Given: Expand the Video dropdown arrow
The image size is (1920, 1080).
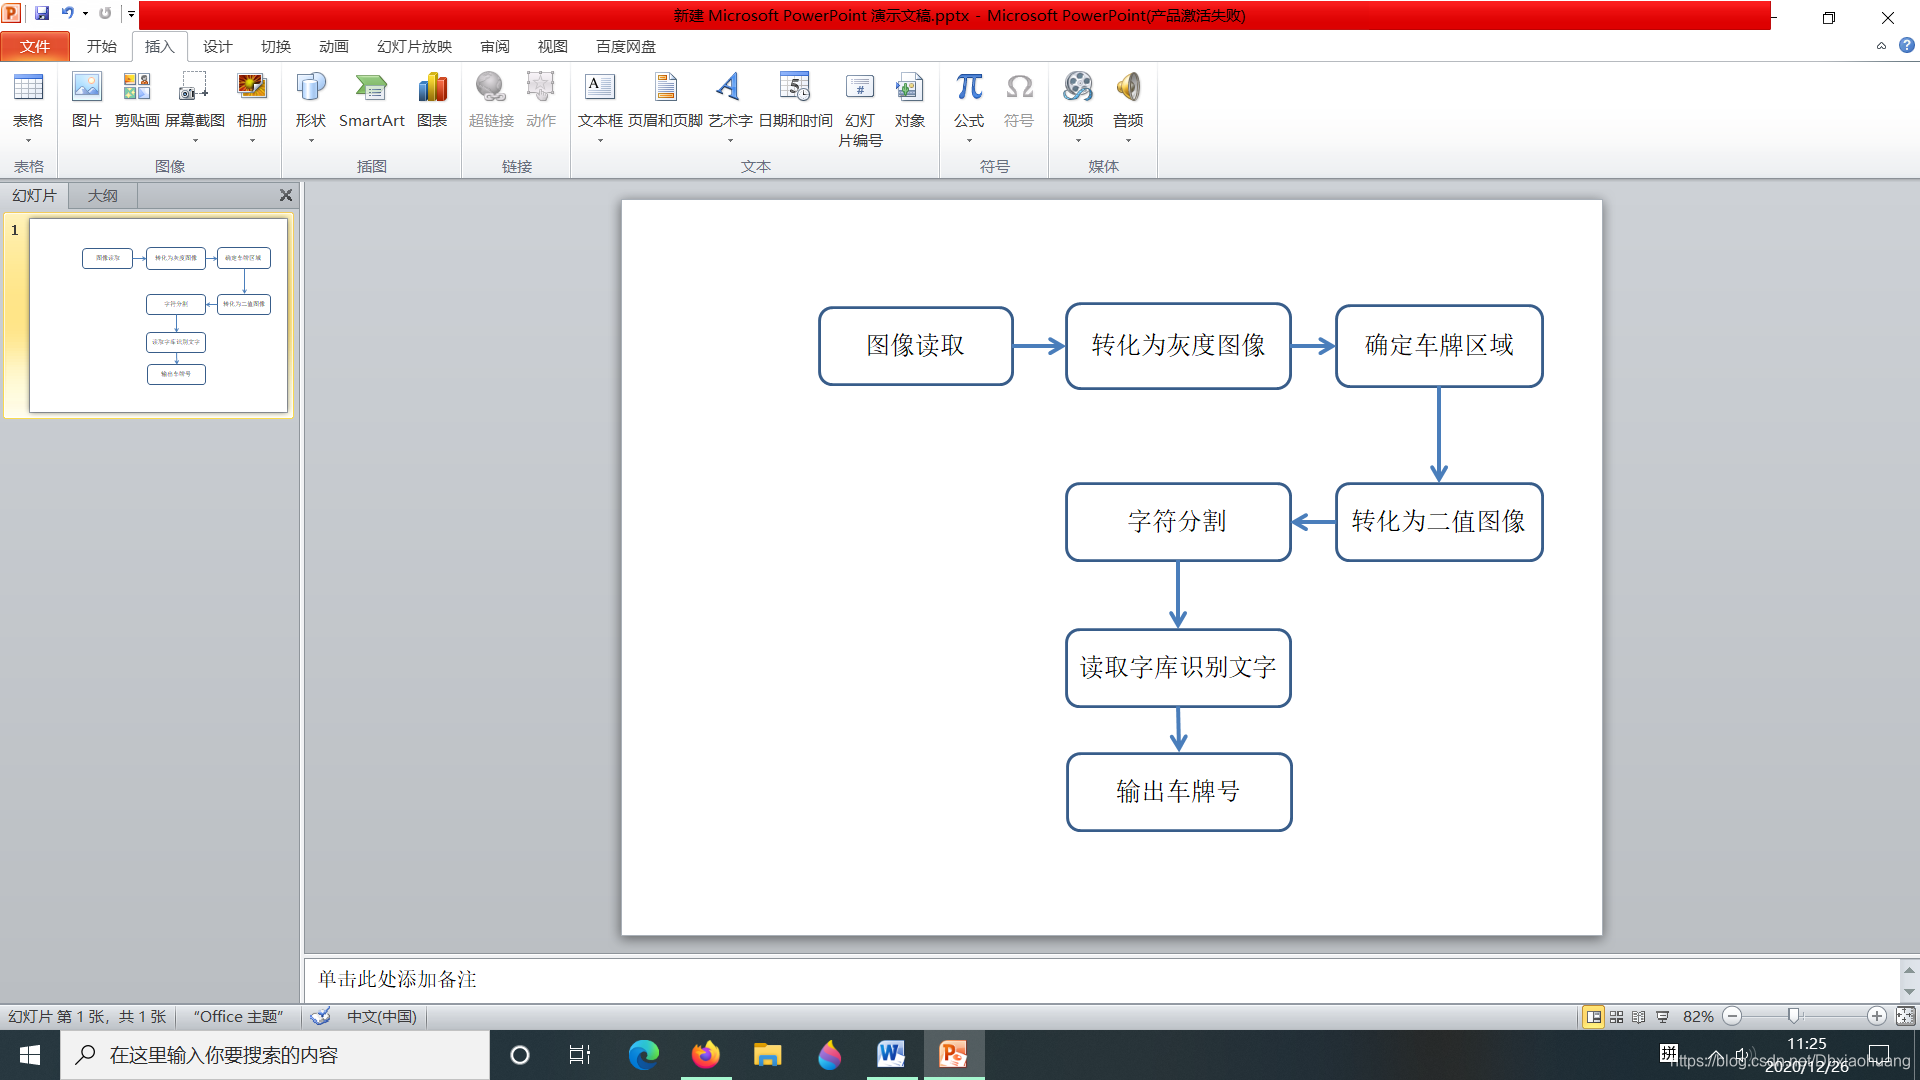Looking at the screenshot, I should (x=1078, y=141).
